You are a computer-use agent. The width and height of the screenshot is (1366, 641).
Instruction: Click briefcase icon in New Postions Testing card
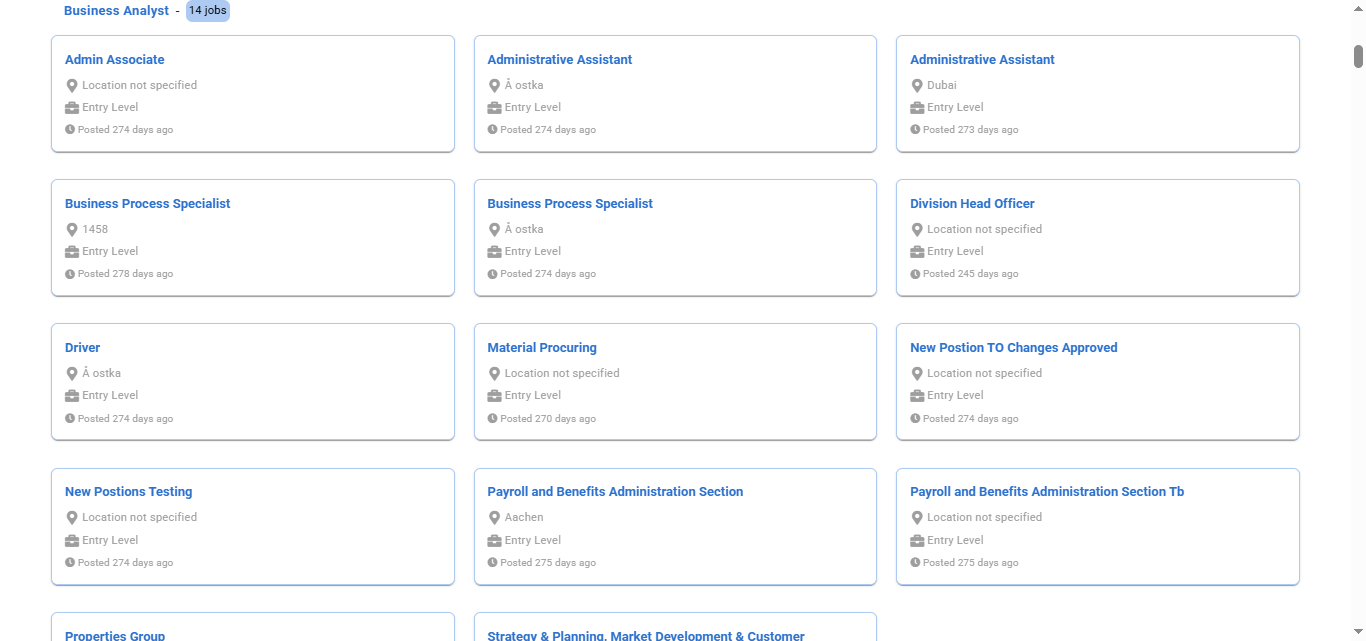coord(72,541)
